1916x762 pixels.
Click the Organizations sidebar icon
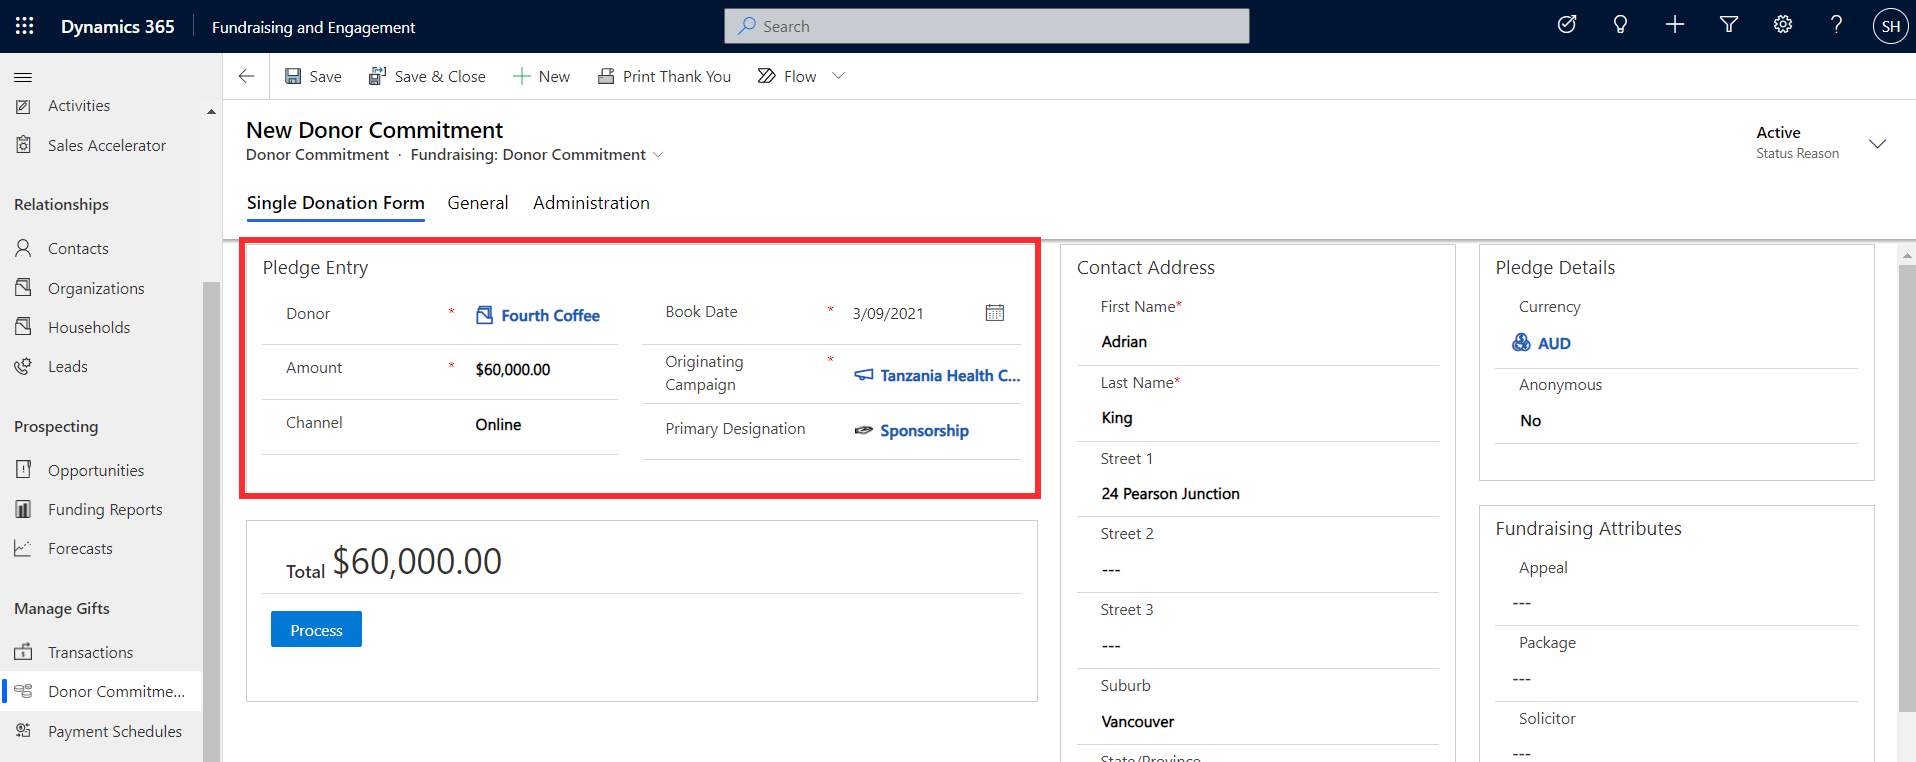coord(23,288)
